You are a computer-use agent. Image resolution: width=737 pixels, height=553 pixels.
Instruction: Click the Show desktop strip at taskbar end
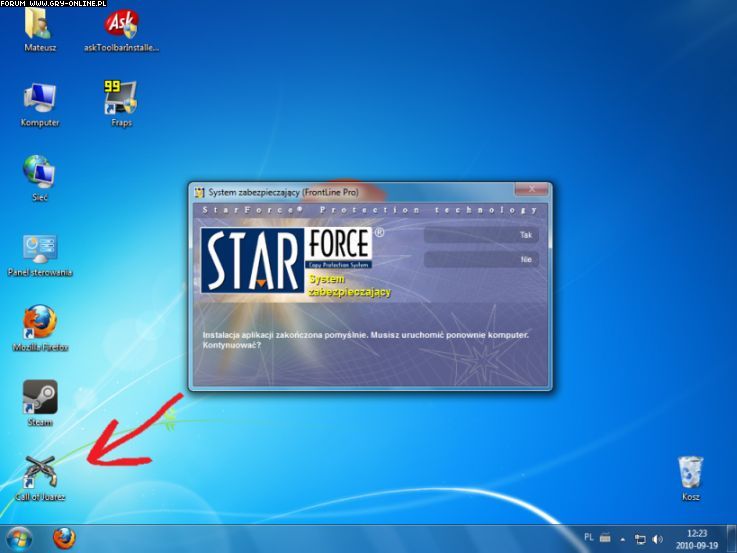731,539
